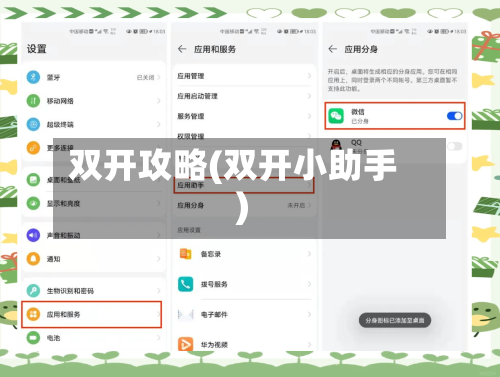Expand the 备忘录 row chevron
Screen dimensions: 500x377
(309, 254)
